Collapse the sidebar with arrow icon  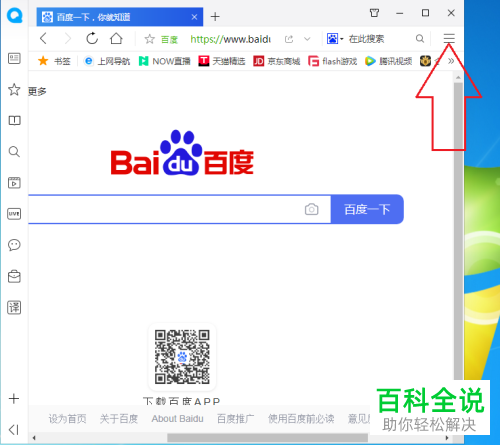[14, 430]
